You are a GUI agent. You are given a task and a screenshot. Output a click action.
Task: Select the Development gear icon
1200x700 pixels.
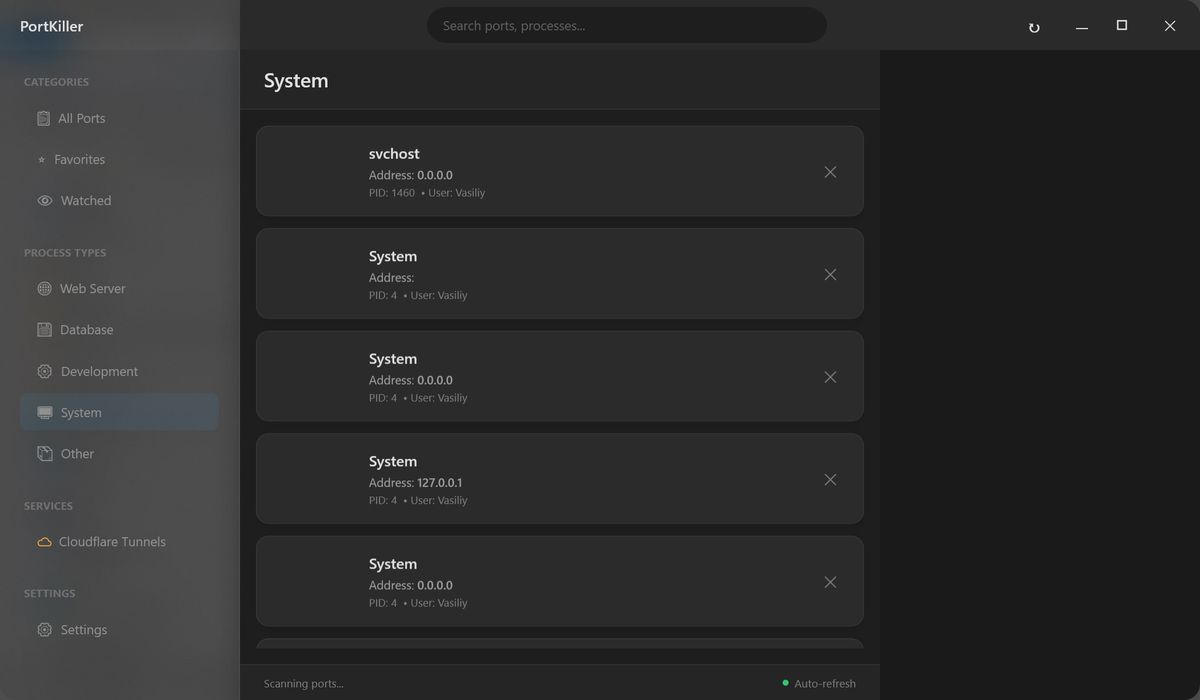(x=44, y=372)
